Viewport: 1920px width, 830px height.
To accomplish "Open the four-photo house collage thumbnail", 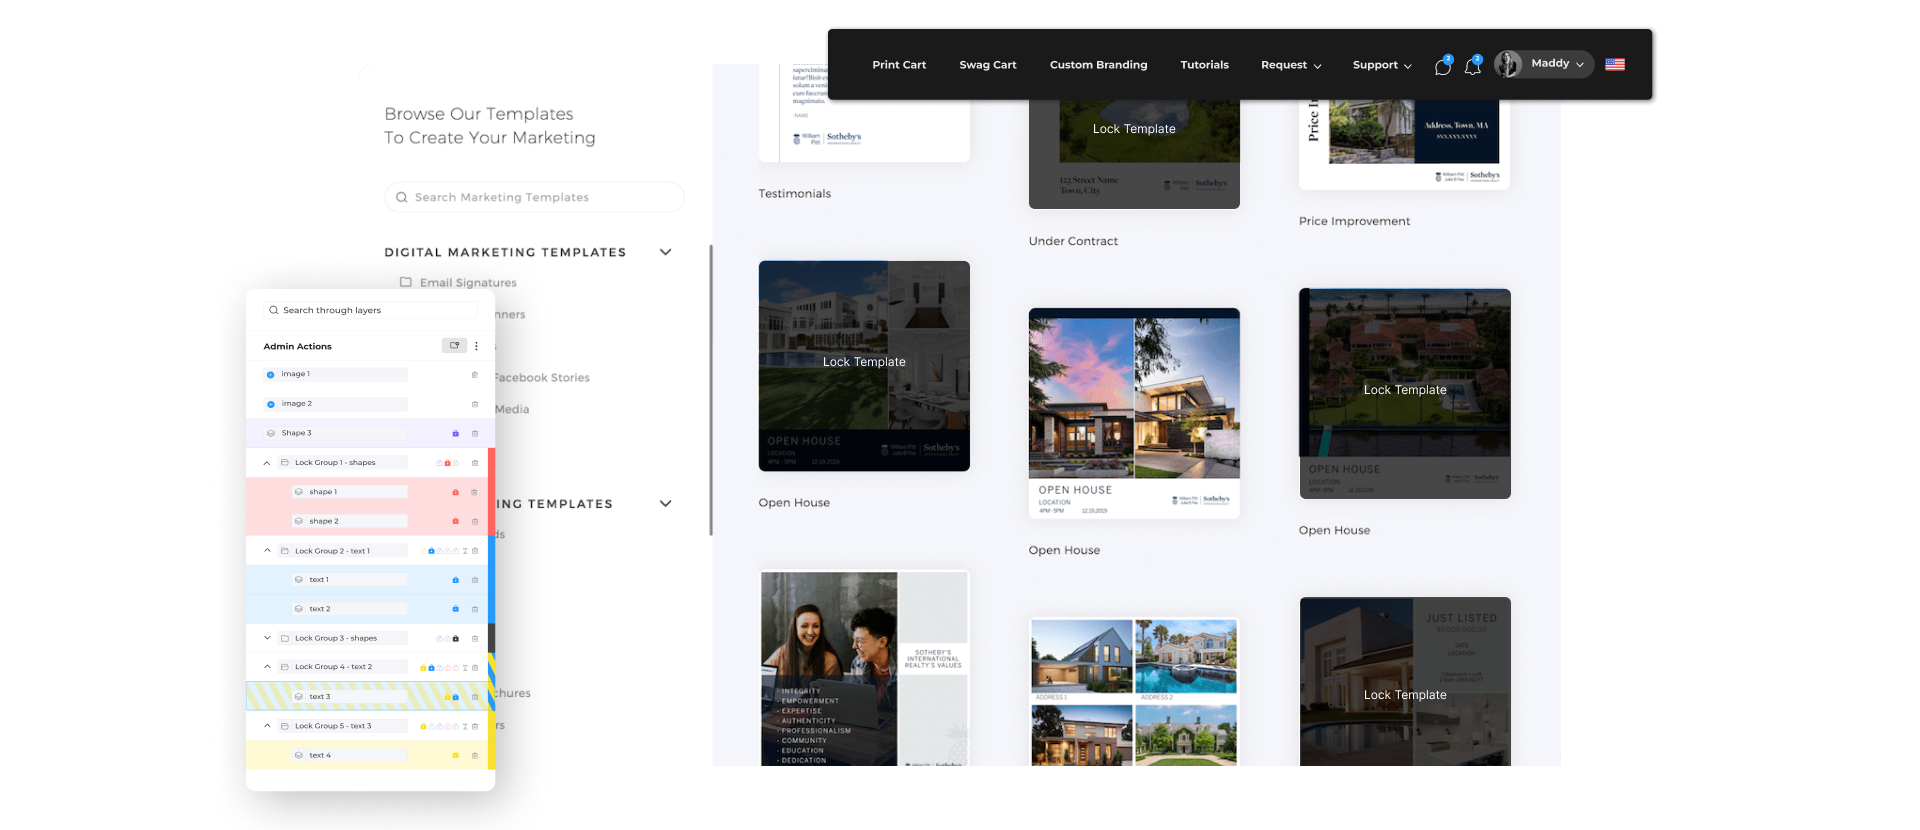I will click(x=1134, y=692).
